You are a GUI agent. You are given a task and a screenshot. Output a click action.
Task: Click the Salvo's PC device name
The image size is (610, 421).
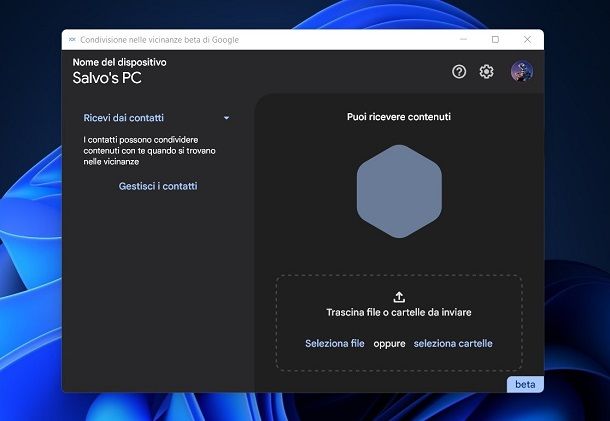click(x=107, y=78)
